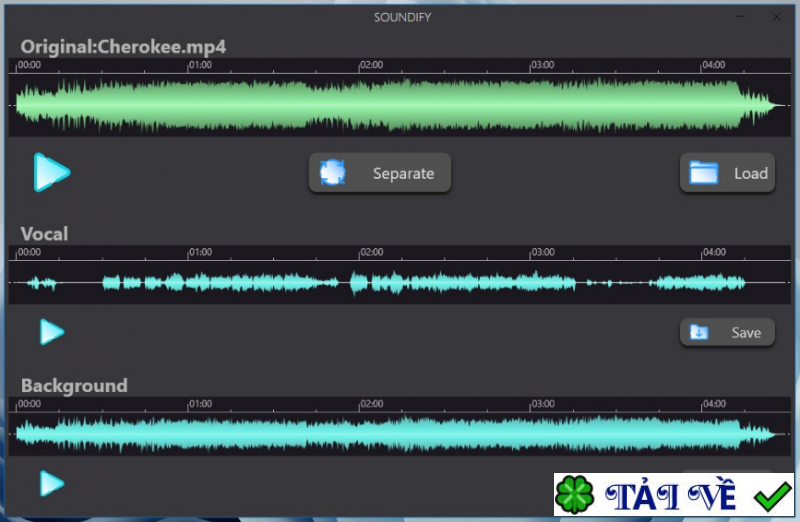800x522 pixels.
Task: Click 01:00 on the Background timeline
Action: [200, 404]
